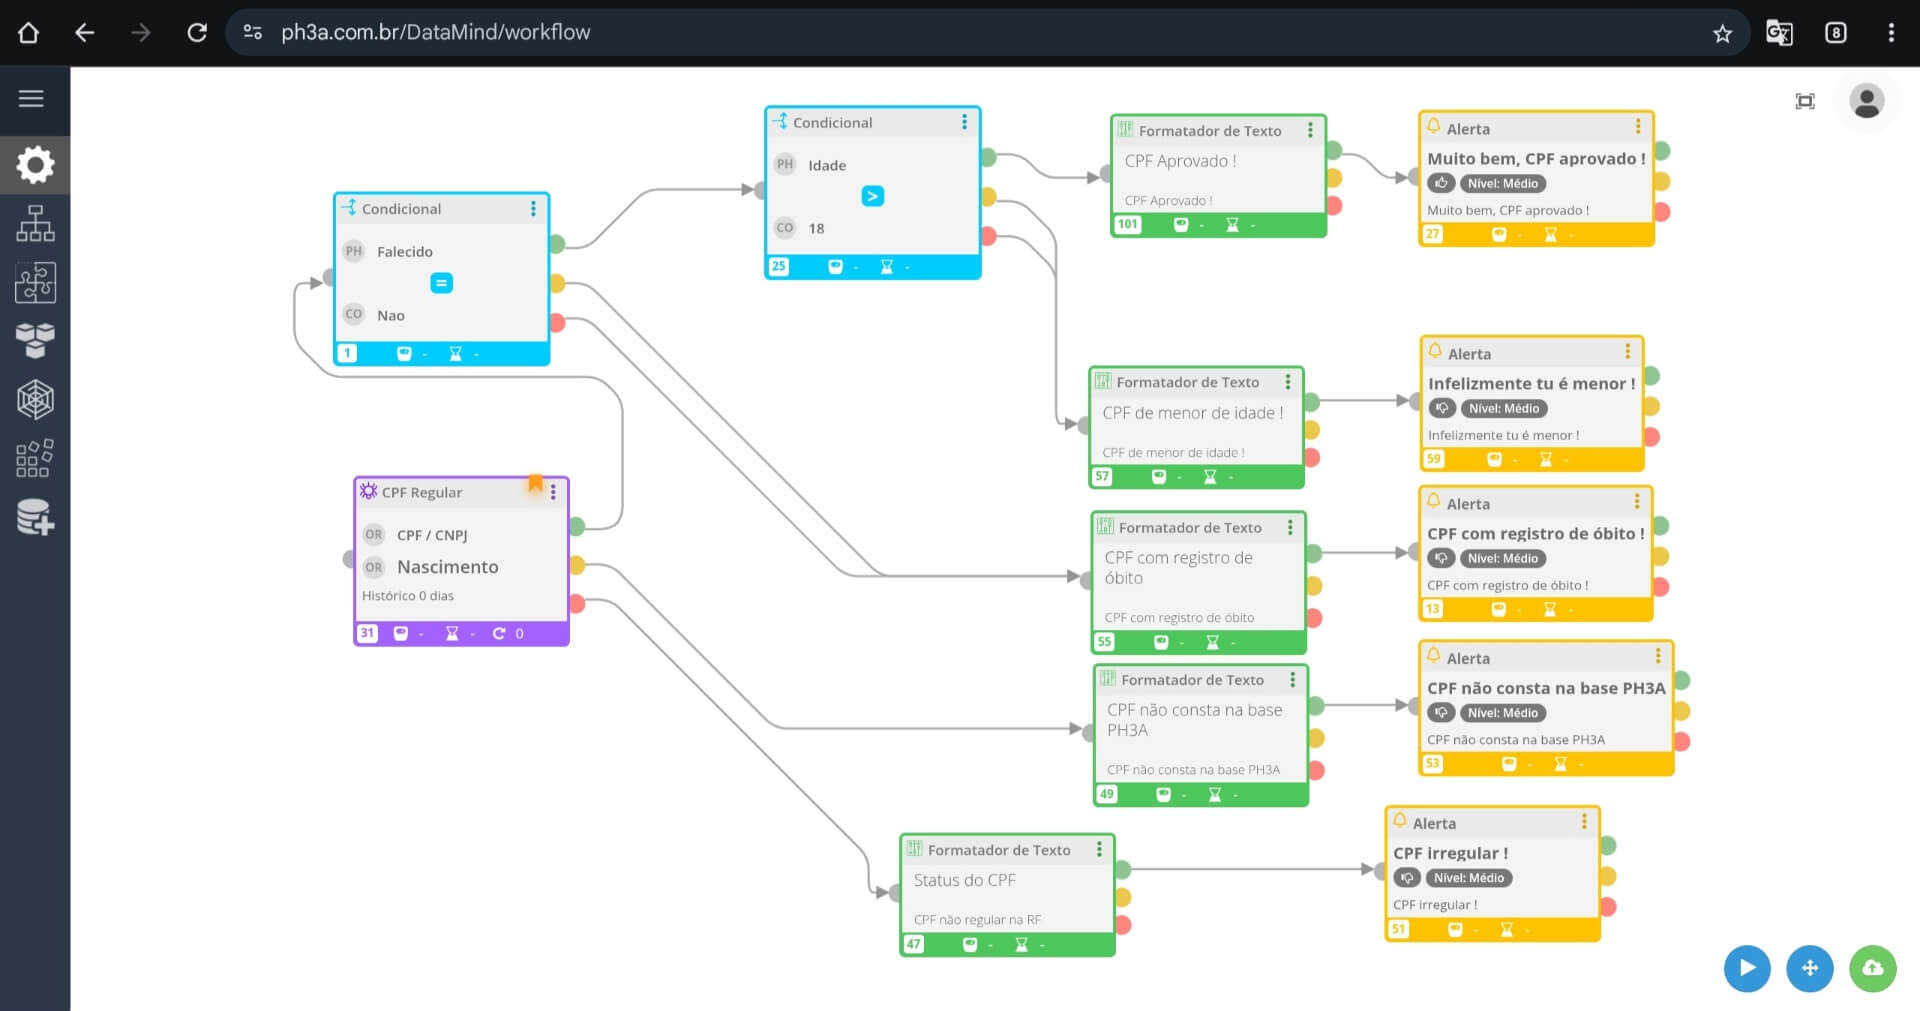Open options menu of Falecido Condicional node
This screenshot has width=1920, height=1011.
[x=533, y=208]
